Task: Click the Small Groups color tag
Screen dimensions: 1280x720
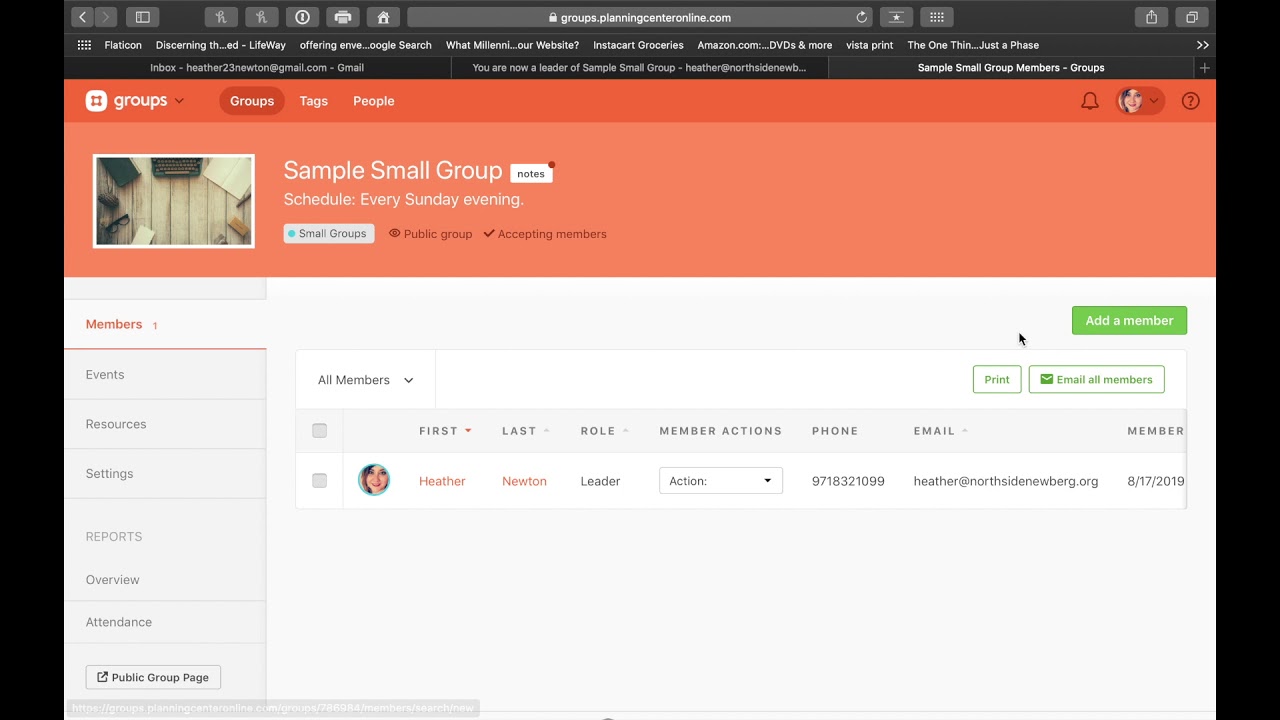Action: 329,234
